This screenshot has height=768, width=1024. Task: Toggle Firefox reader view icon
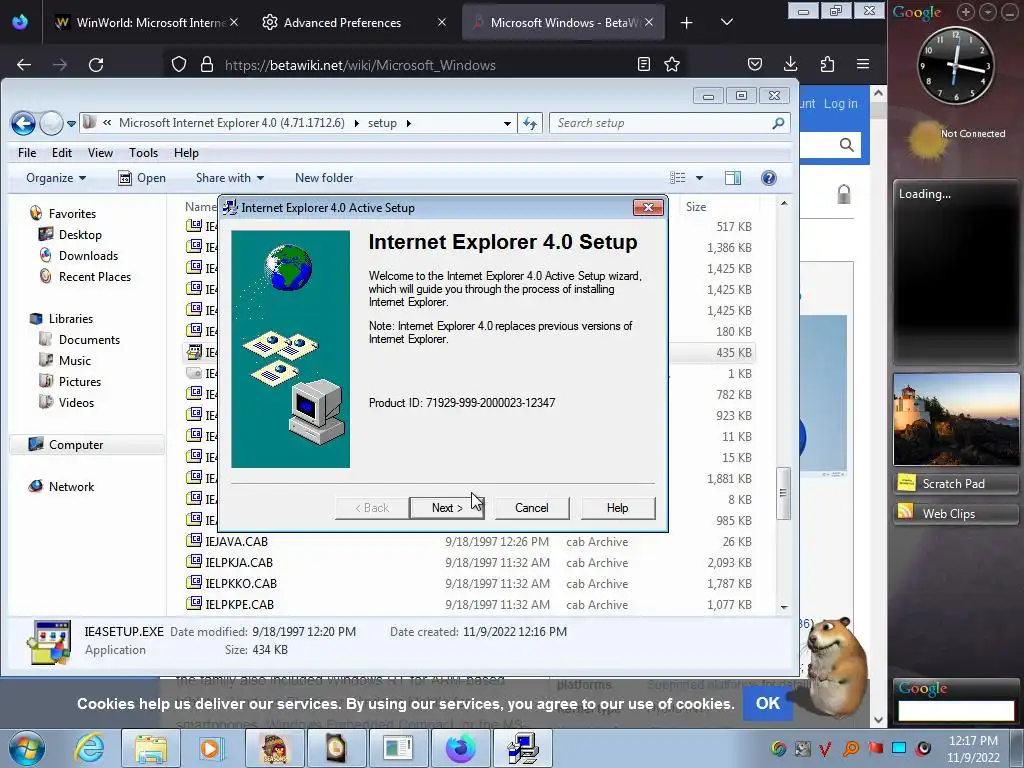click(644, 64)
